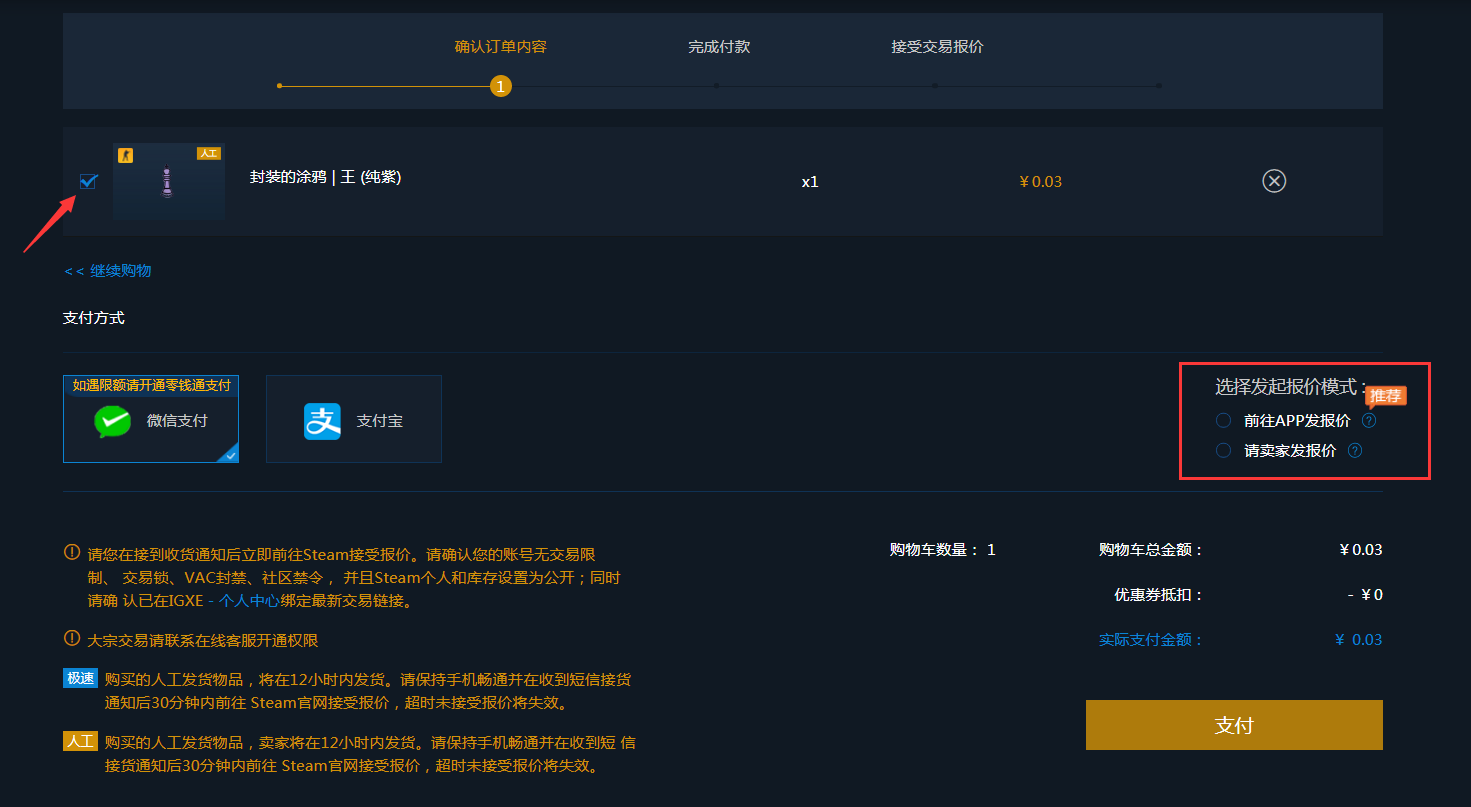The image size is (1471, 807).
Task: Click the step 1 progress circle
Action: coord(500,86)
